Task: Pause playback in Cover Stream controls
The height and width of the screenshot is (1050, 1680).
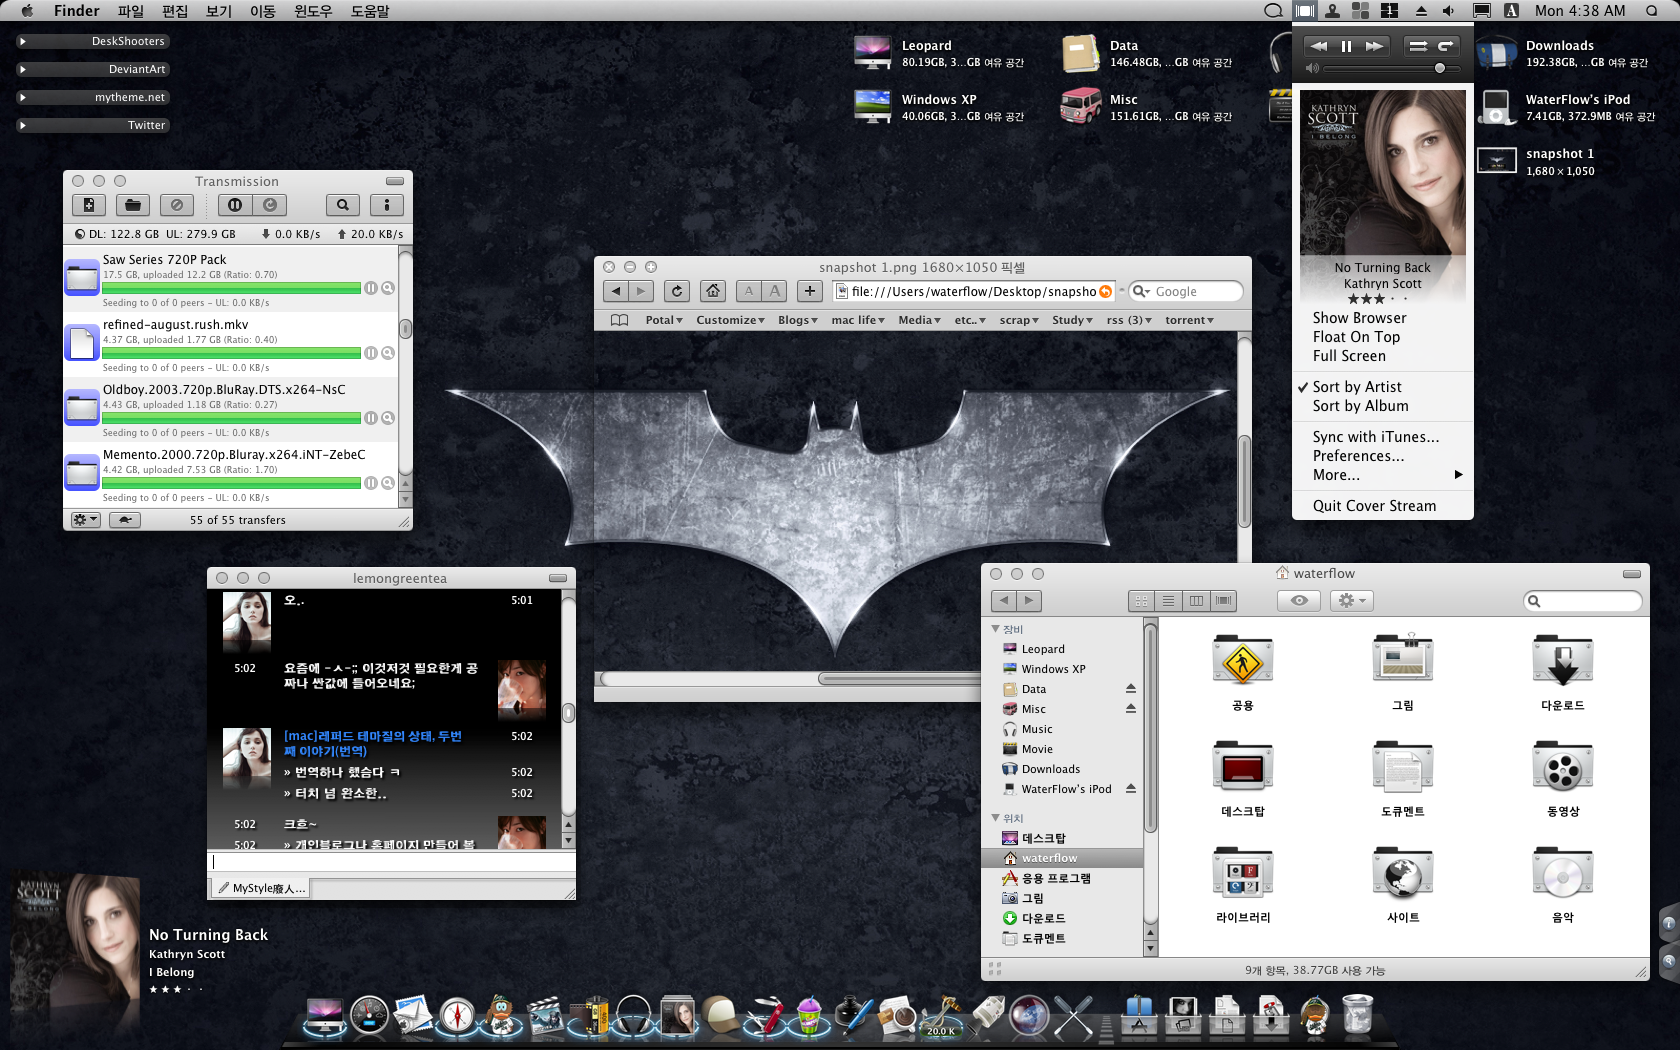Action: point(1346,46)
